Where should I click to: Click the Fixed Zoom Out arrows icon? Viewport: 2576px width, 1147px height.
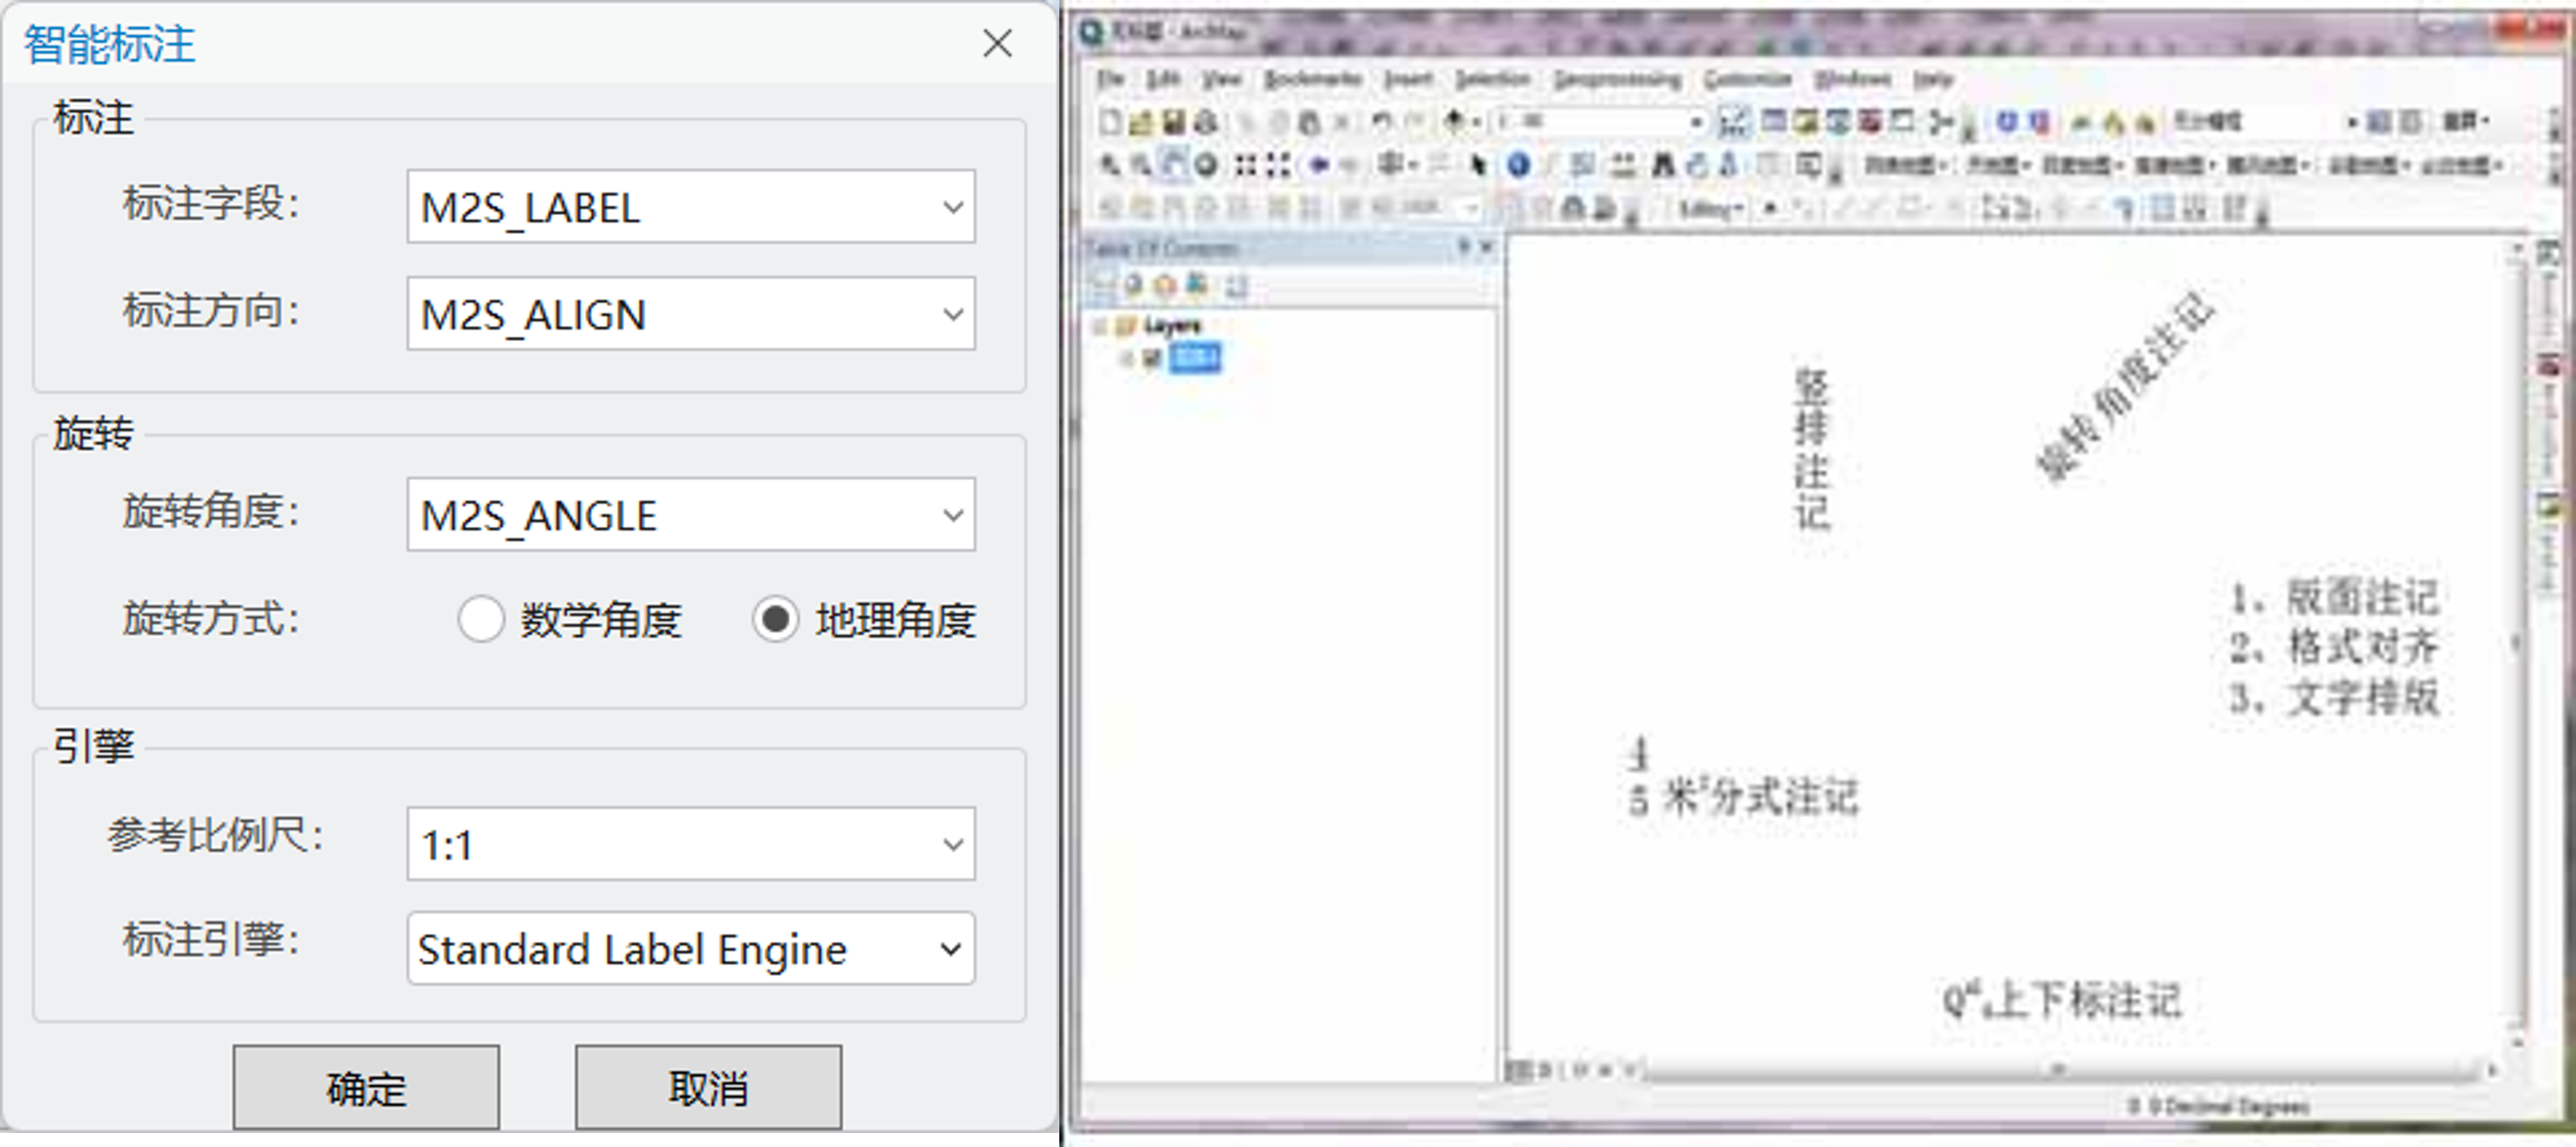tap(1277, 165)
